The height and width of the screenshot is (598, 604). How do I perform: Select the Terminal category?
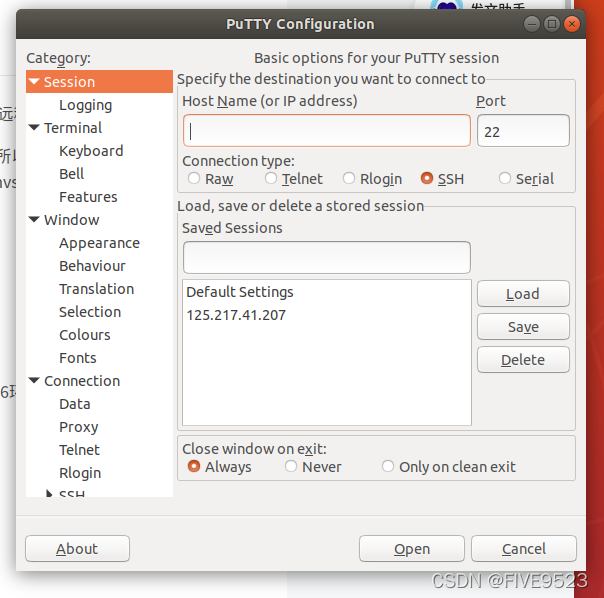(x=73, y=128)
